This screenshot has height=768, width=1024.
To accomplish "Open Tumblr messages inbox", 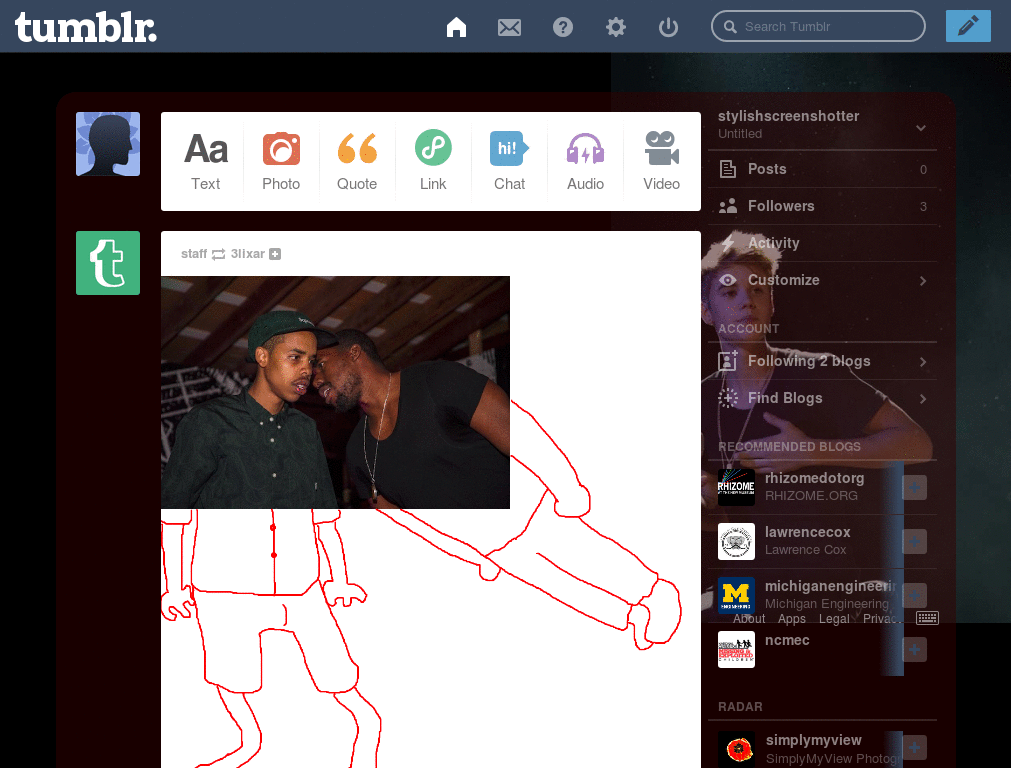I will [509, 27].
